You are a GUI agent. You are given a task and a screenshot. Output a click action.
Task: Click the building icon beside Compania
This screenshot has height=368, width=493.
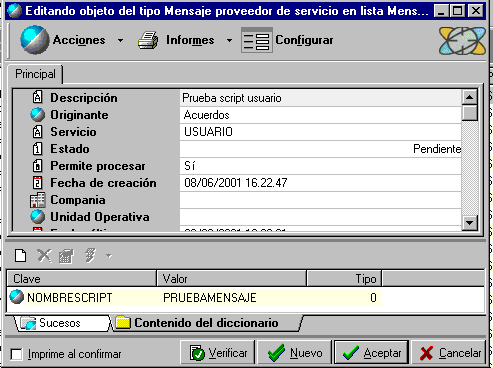37,200
